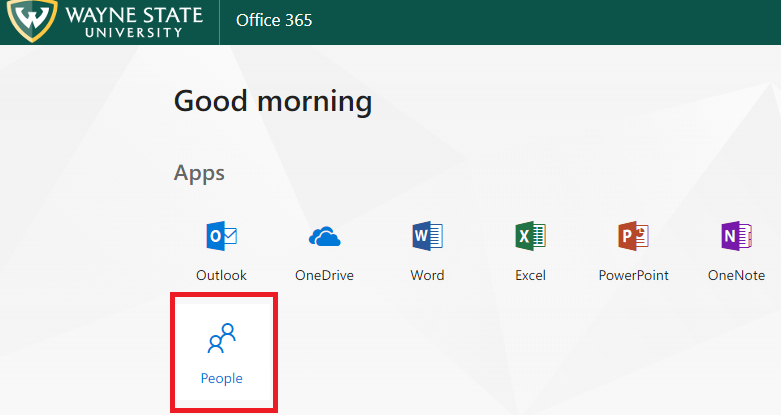Click the Excel label text
This screenshot has width=781, height=415.
[530, 275]
